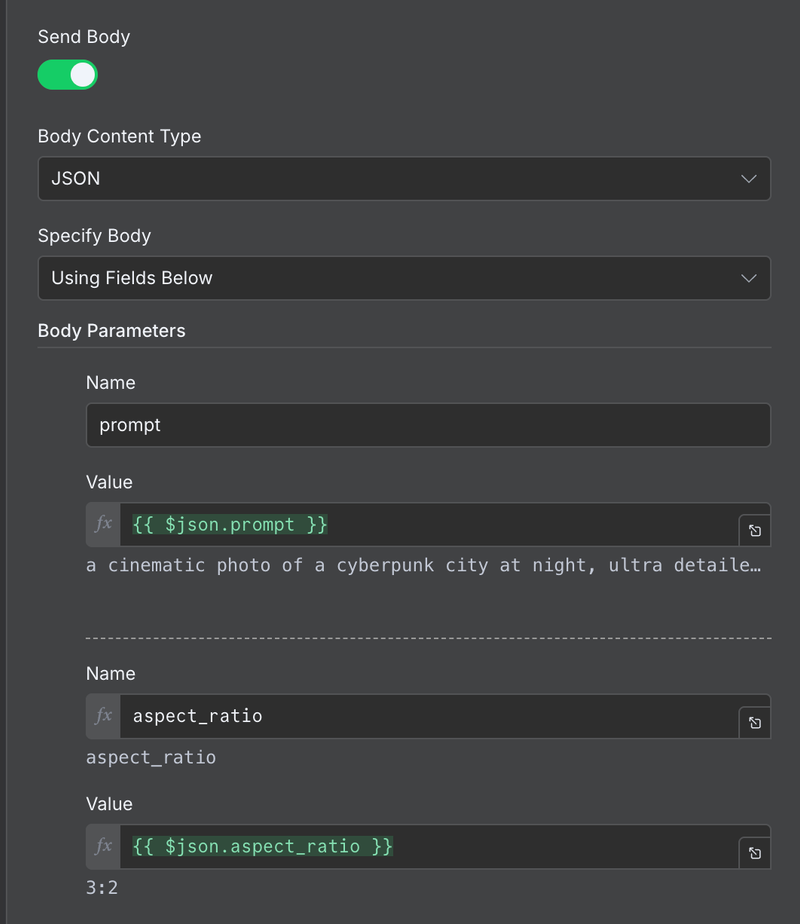Click the aspect_ratio preview text under the name
The height and width of the screenshot is (924, 800).
click(x=151, y=757)
